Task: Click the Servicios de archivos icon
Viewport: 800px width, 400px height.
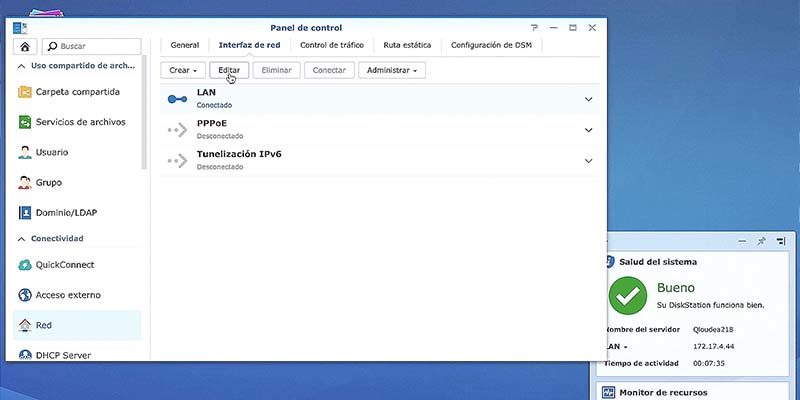Action: pyautogui.click(x=24, y=122)
